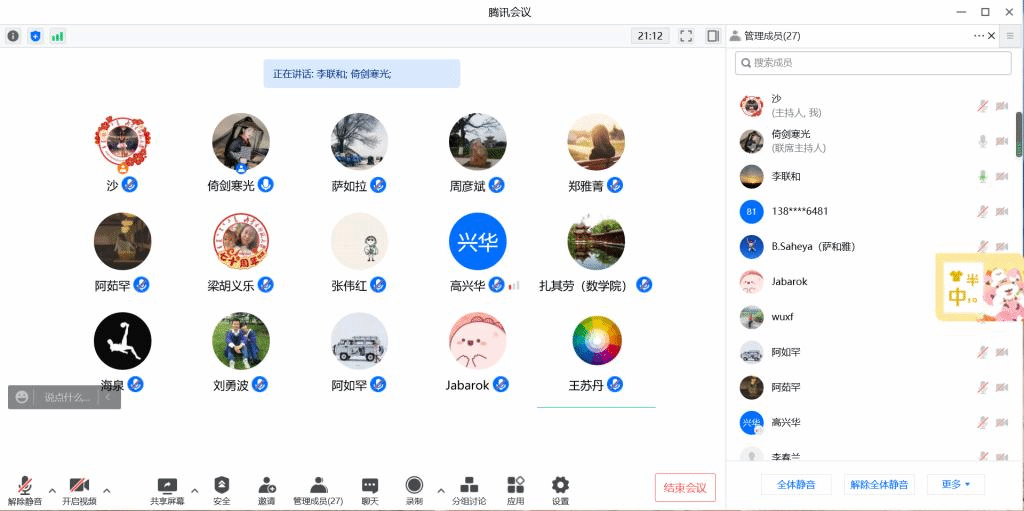
Task: Click the 邀请 invite icon
Action: [x=267, y=489]
